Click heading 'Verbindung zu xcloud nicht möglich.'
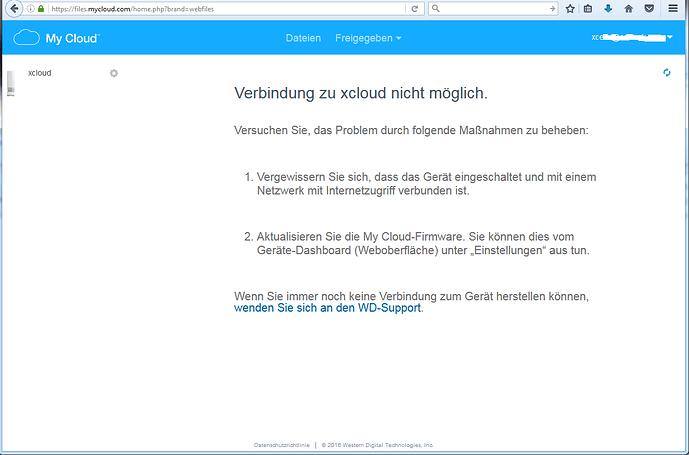 coord(361,93)
